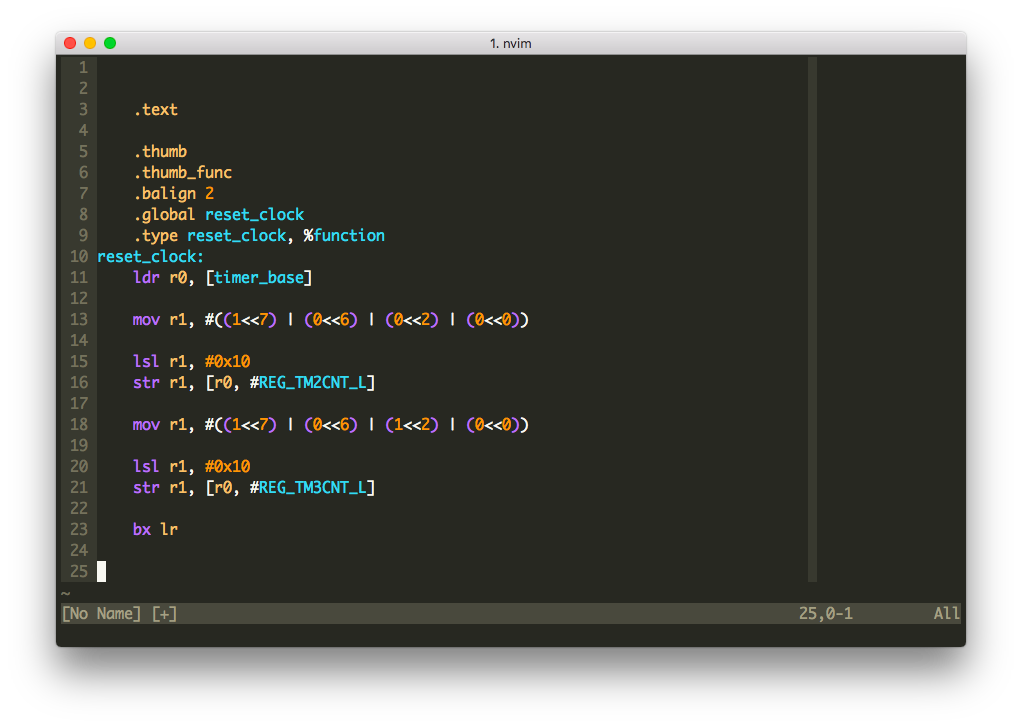Screen dimensions: 1022x727
Task: Click the '.balign' directive on line 7
Action: click(164, 194)
